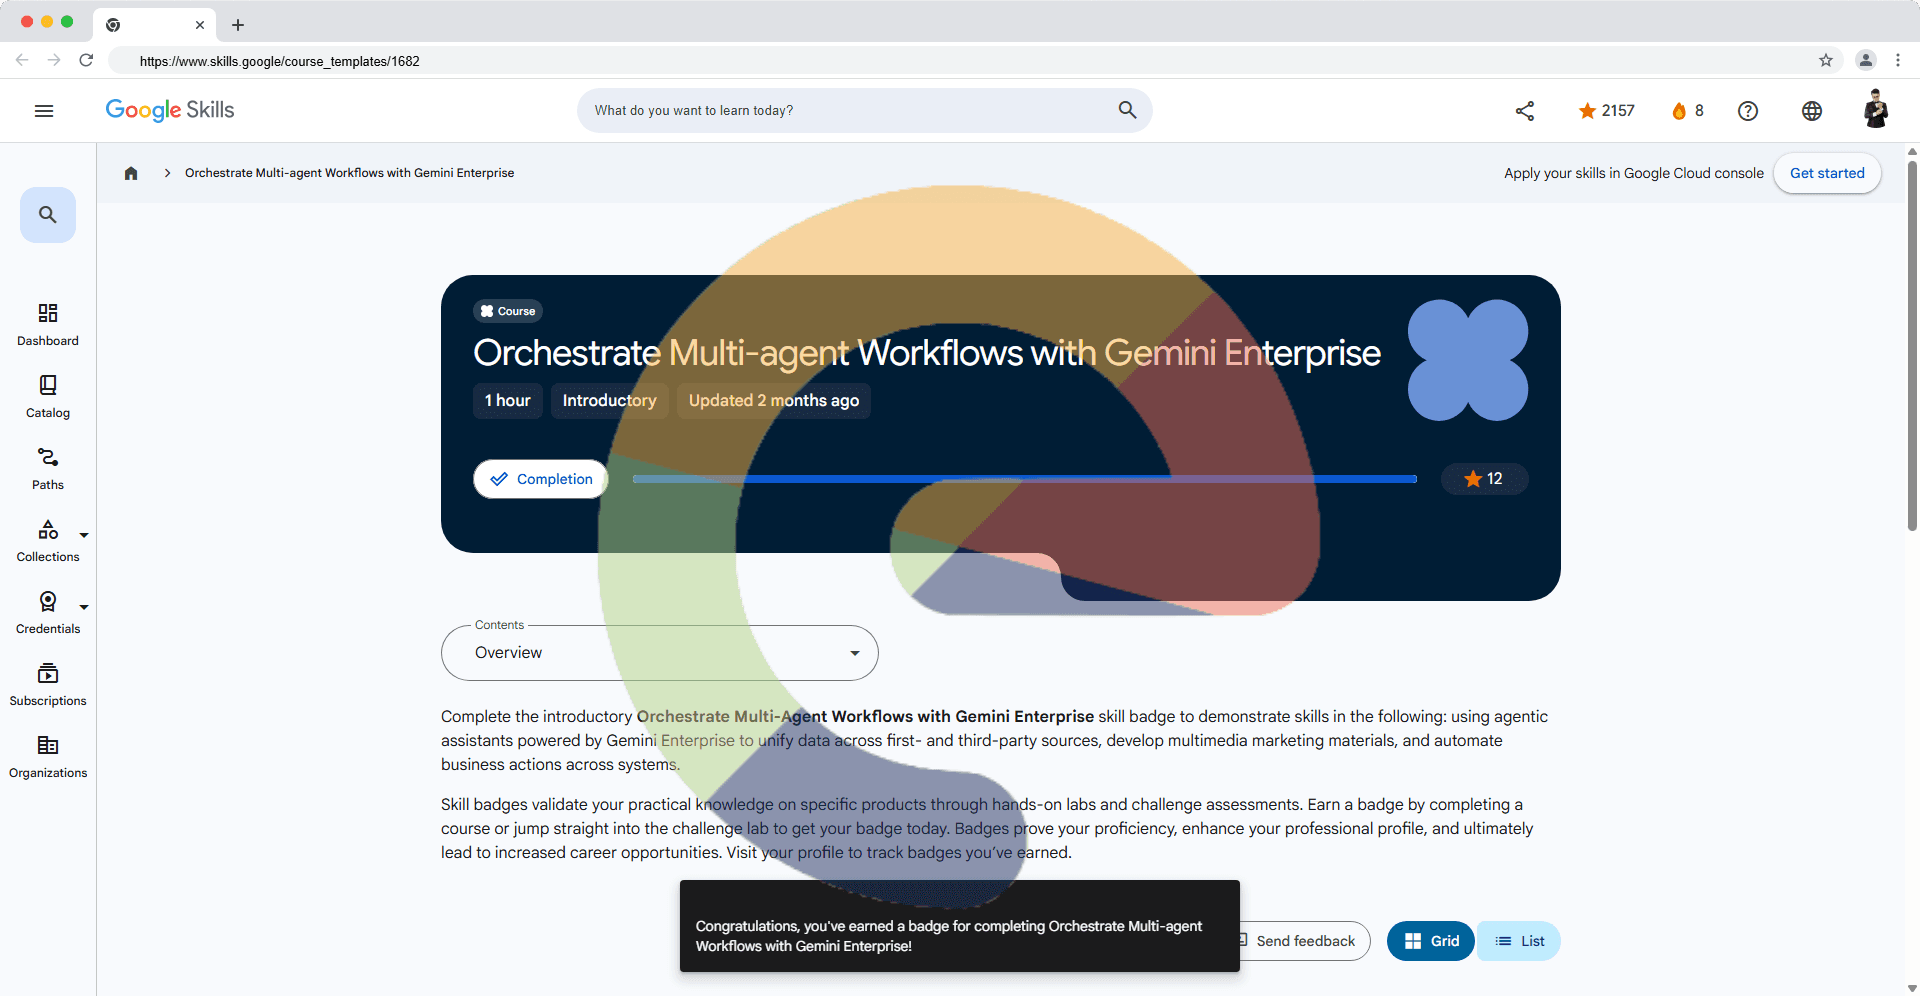
Task: Open the Chrome three-dot menu
Action: click(x=1898, y=60)
